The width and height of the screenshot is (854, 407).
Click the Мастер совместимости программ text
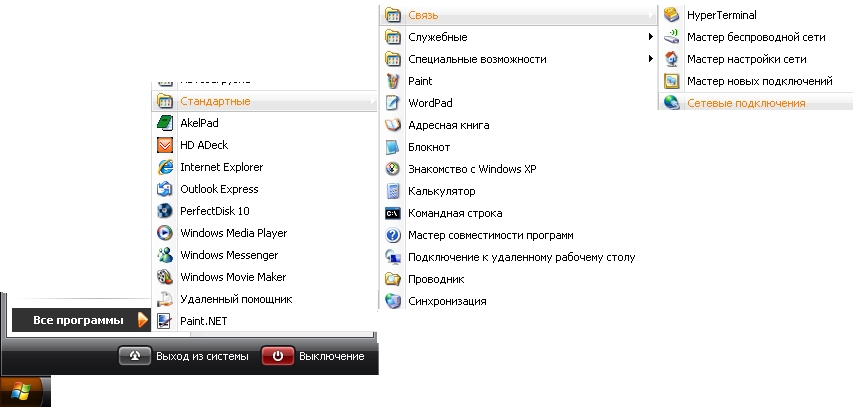[x=490, y=235]
